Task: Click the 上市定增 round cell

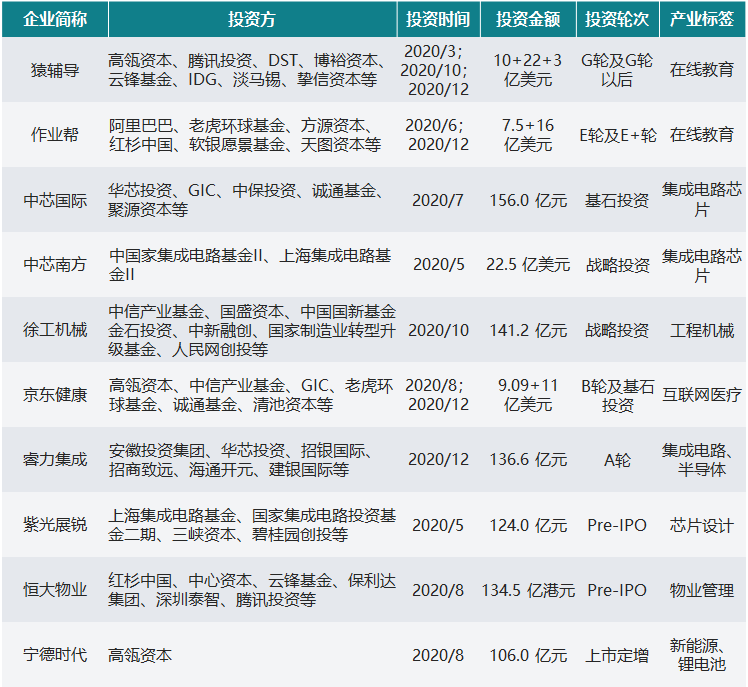Action: 617,655
